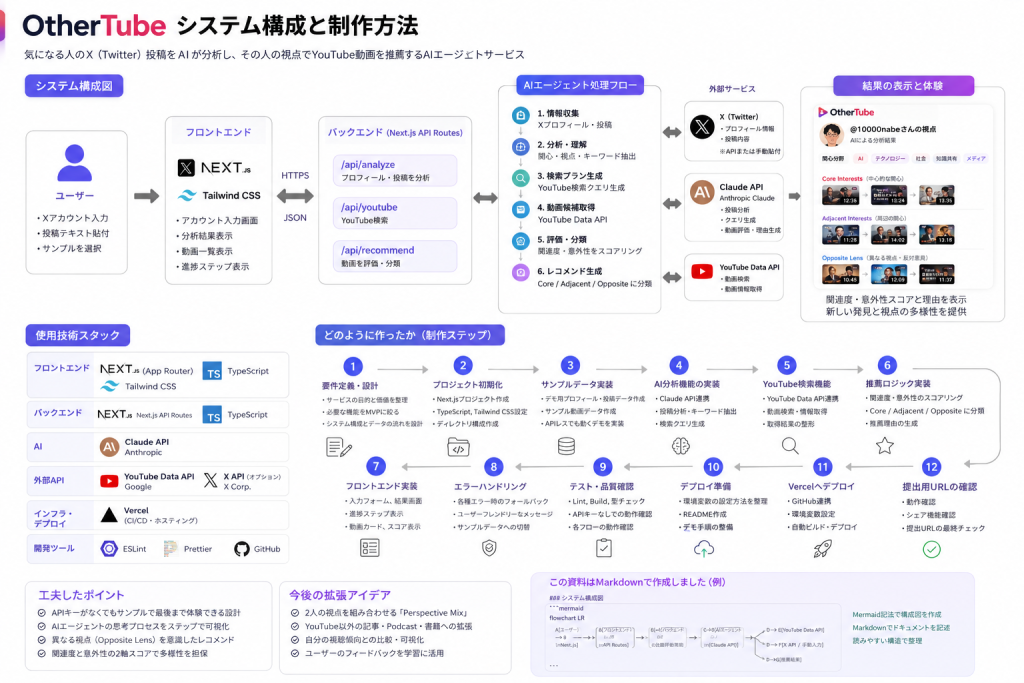
Task: Select the AIエージェント処理フロー header
Action: coord(580,85)
